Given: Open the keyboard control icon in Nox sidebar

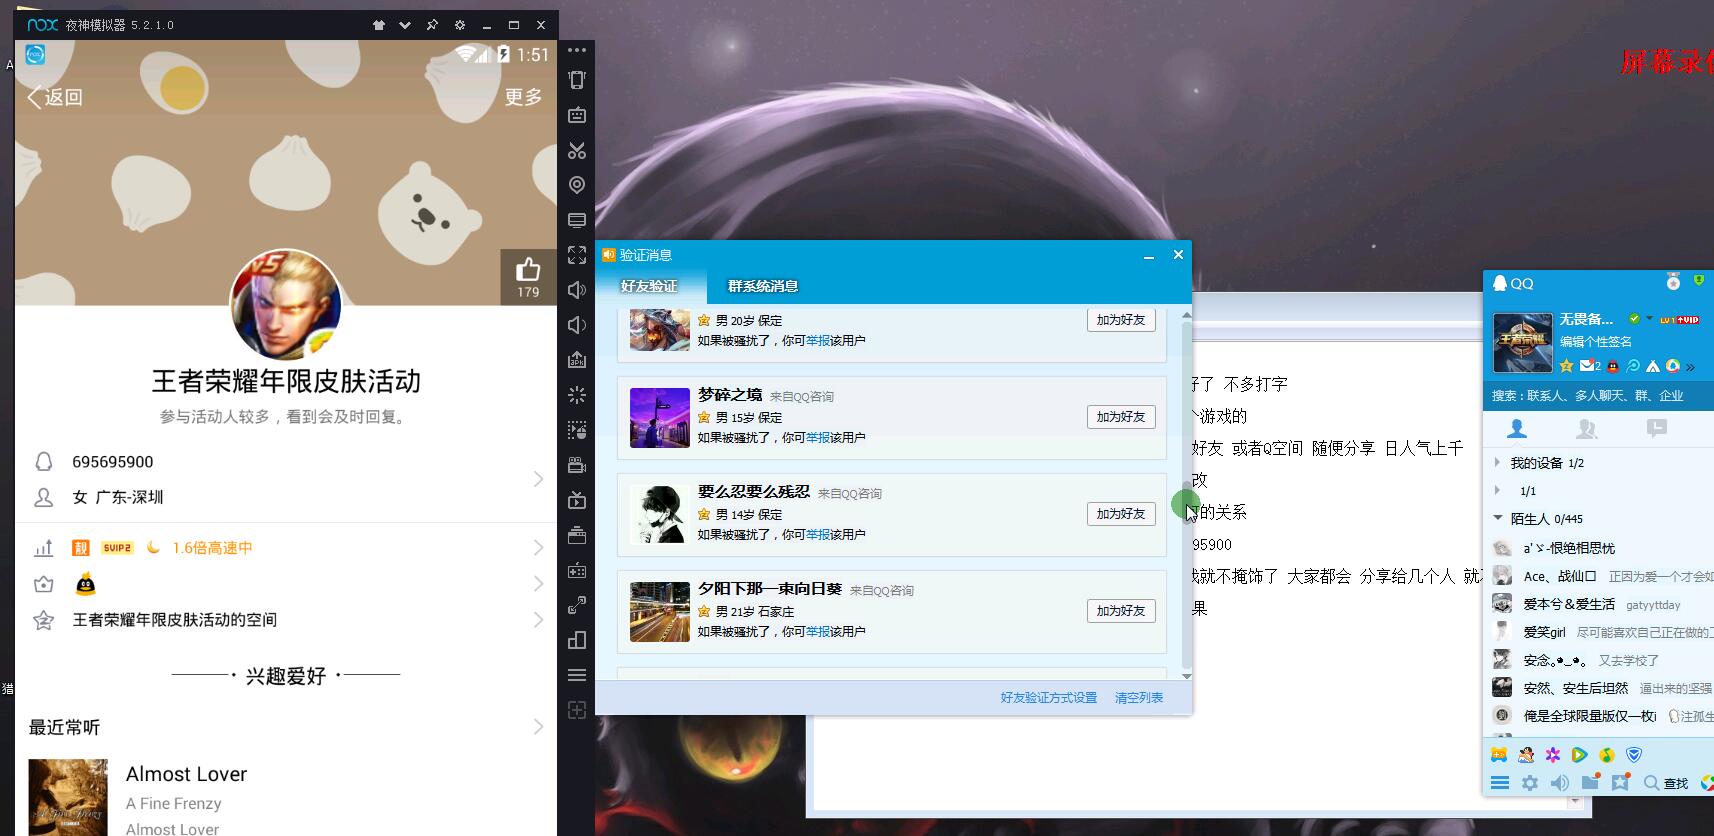Looking at the screenshot, I should 577,115.
